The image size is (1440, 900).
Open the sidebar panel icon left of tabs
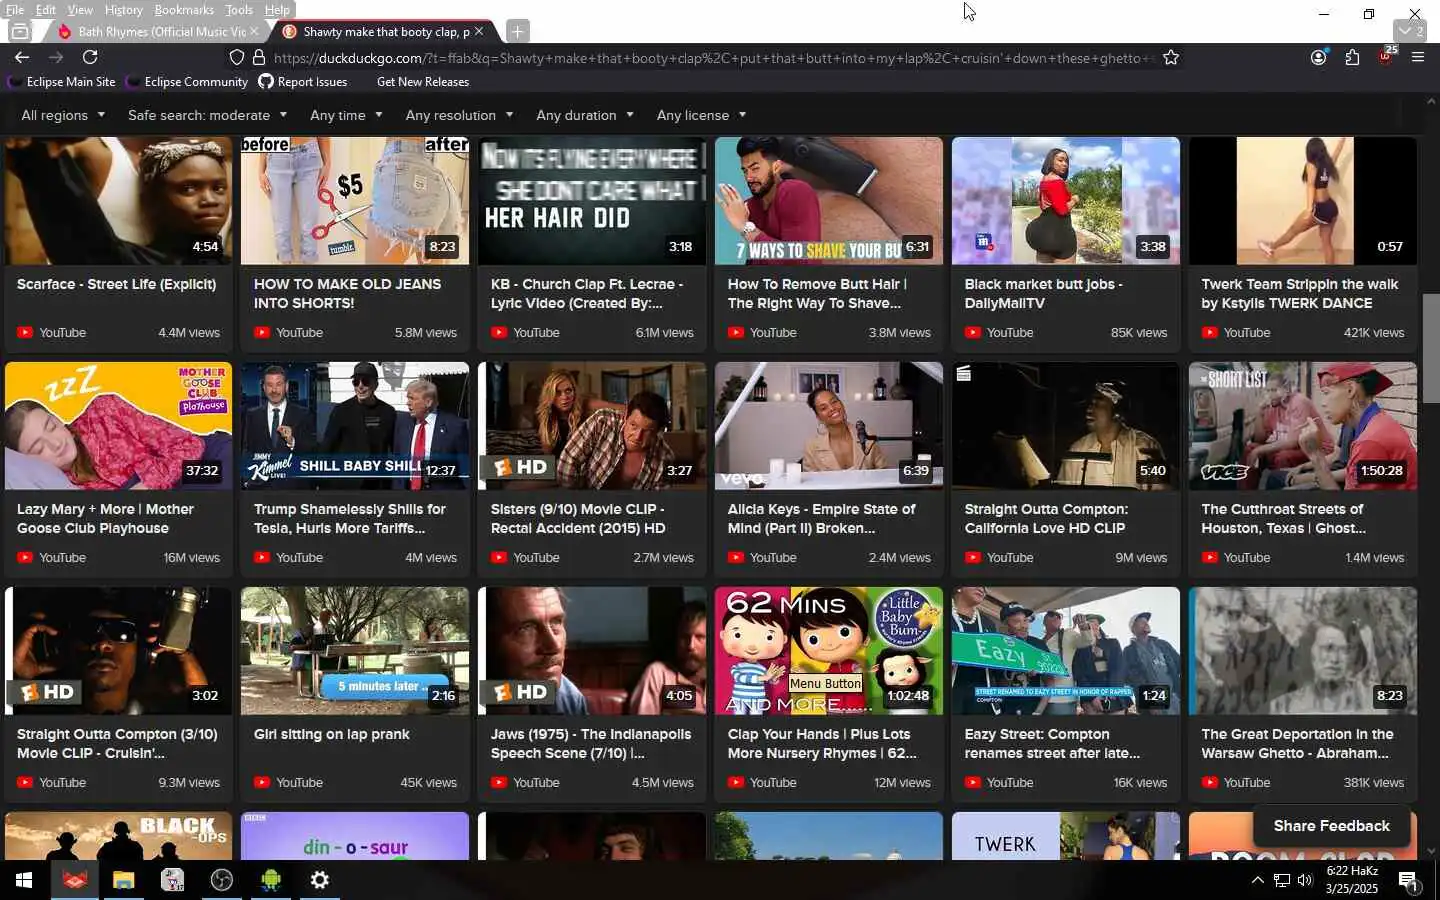tap(19, 31)
